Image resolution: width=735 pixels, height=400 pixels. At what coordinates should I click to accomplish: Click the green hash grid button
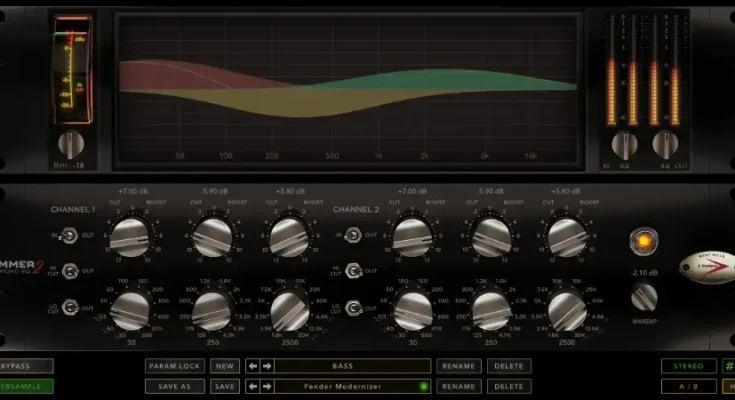[729, 367]
